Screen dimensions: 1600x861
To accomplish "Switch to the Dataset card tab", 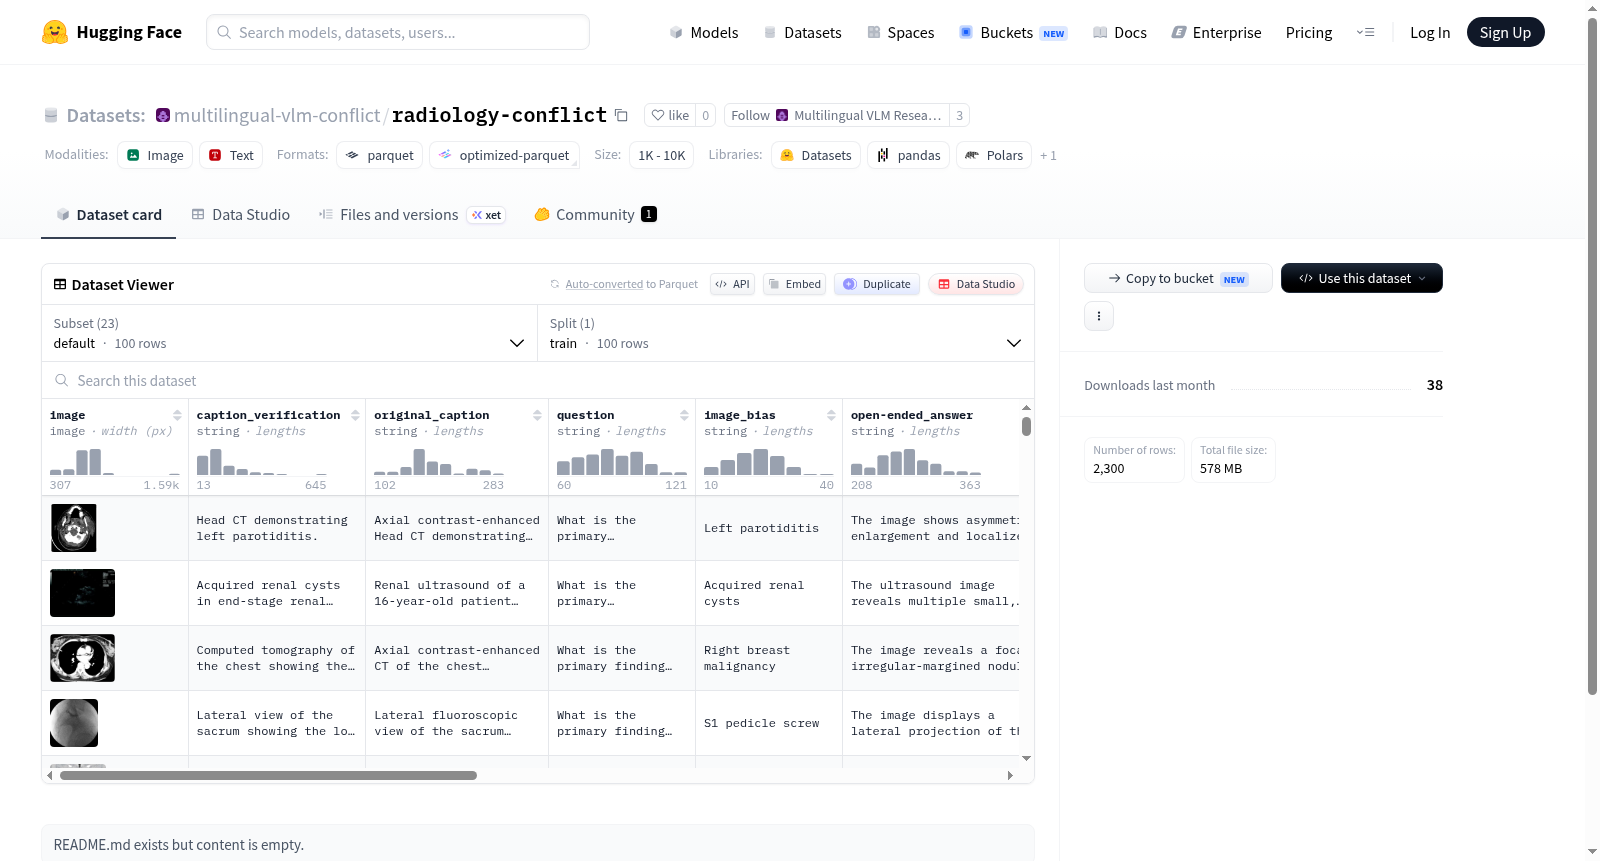I will (108, 214).
